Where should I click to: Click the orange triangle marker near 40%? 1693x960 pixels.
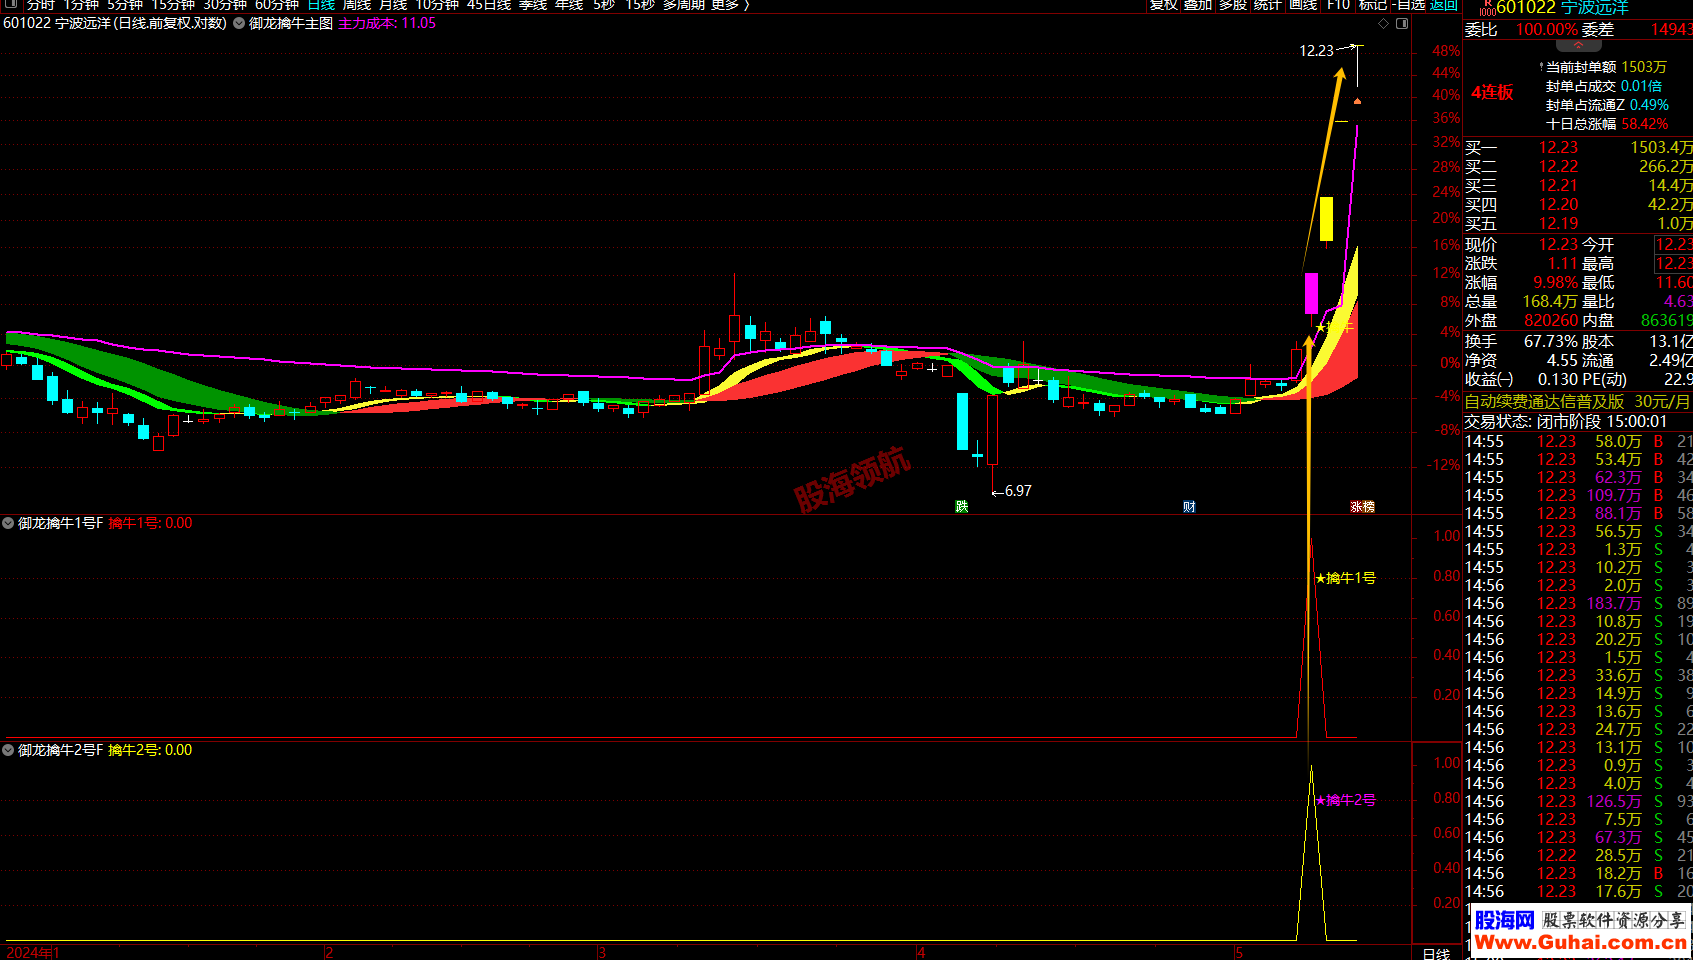pyautogui.click(x=1357, y=101)
